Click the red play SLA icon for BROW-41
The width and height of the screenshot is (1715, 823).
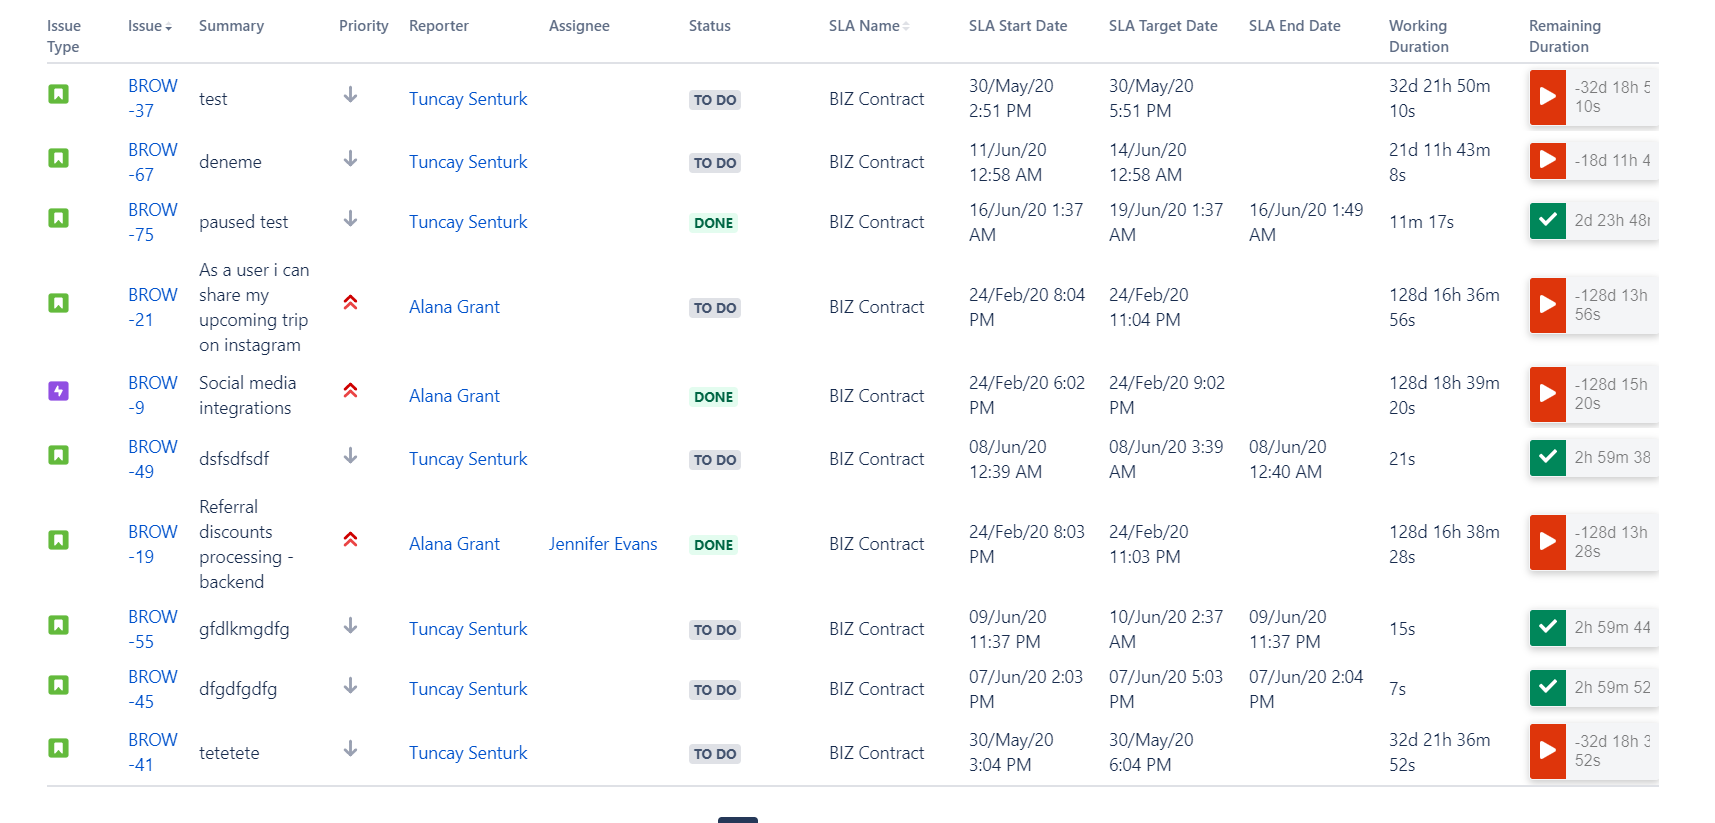tap(1547, 751)
